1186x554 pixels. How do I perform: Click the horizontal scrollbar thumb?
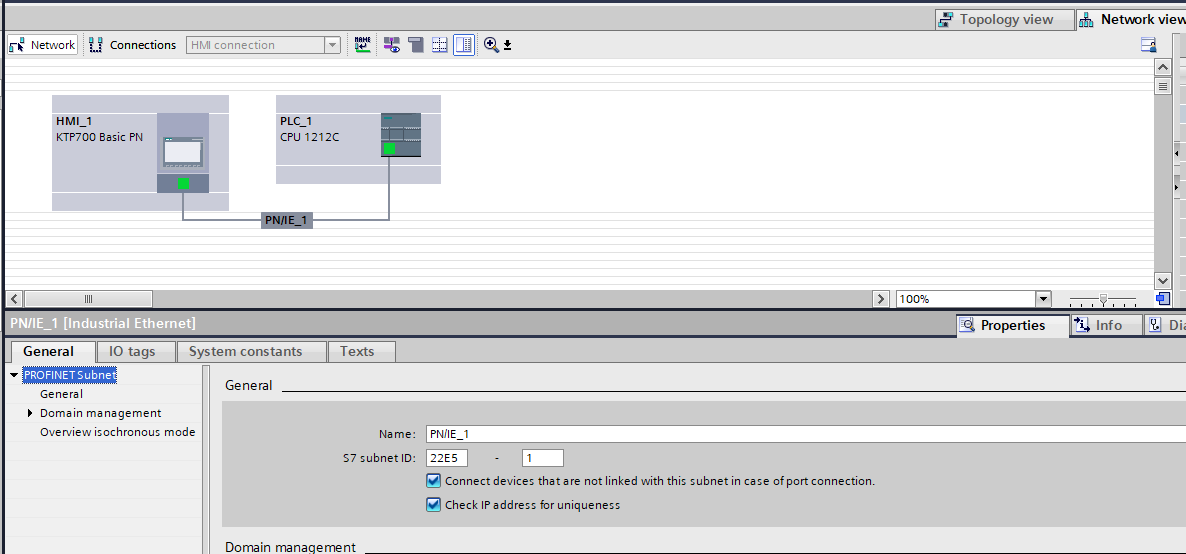pos(88,299)
